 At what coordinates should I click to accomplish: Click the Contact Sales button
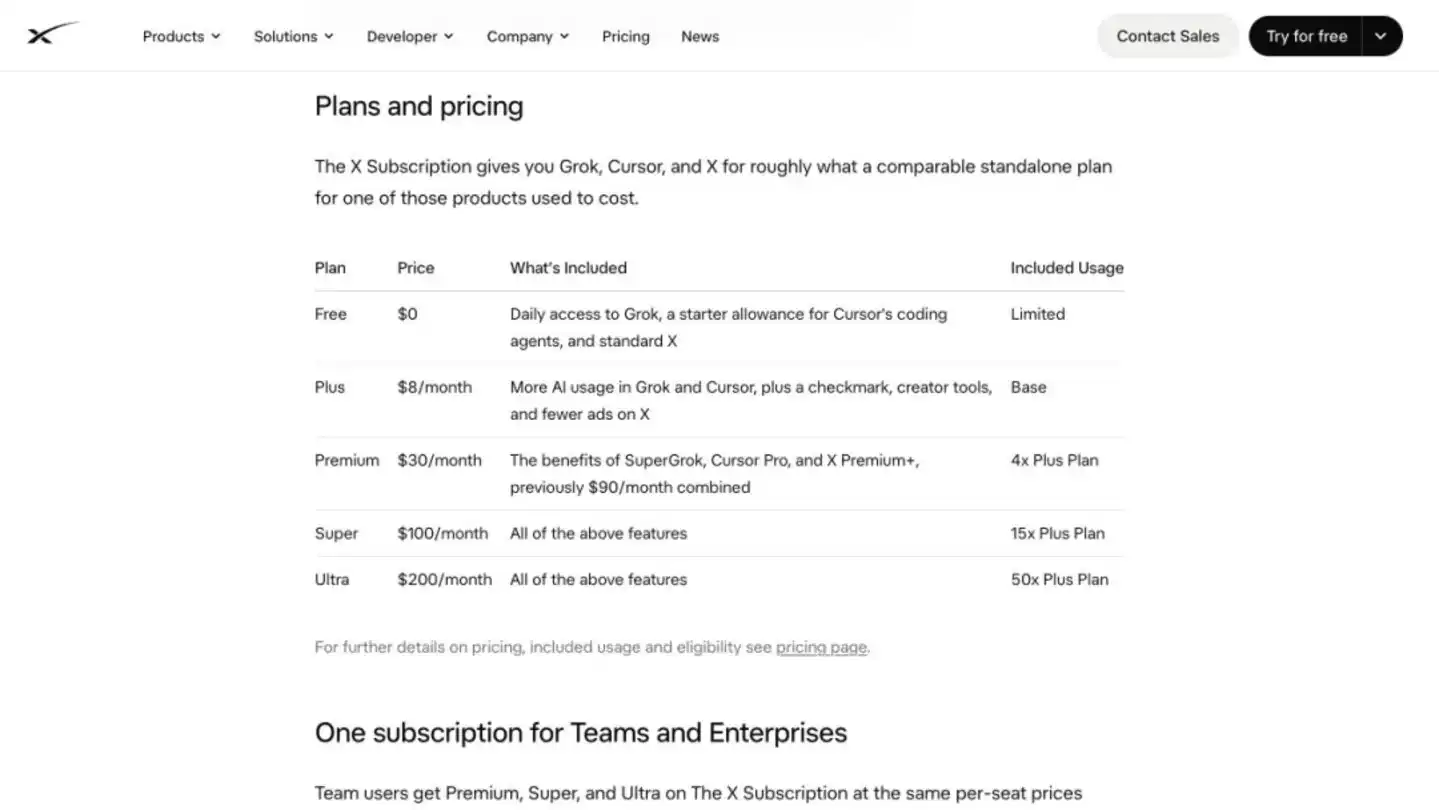coord(1168,36)
